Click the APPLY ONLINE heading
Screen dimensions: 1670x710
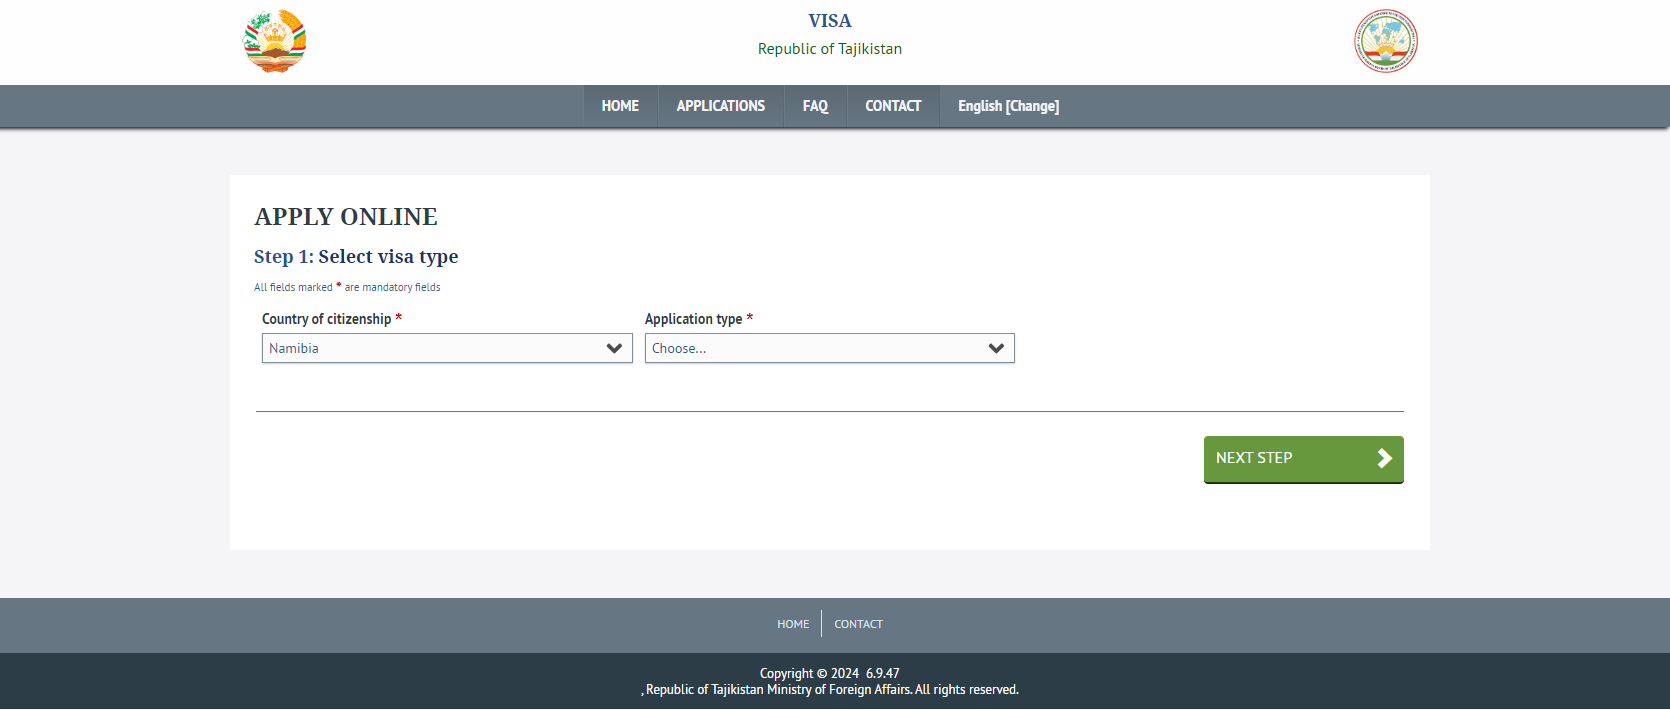click(346, 217)
